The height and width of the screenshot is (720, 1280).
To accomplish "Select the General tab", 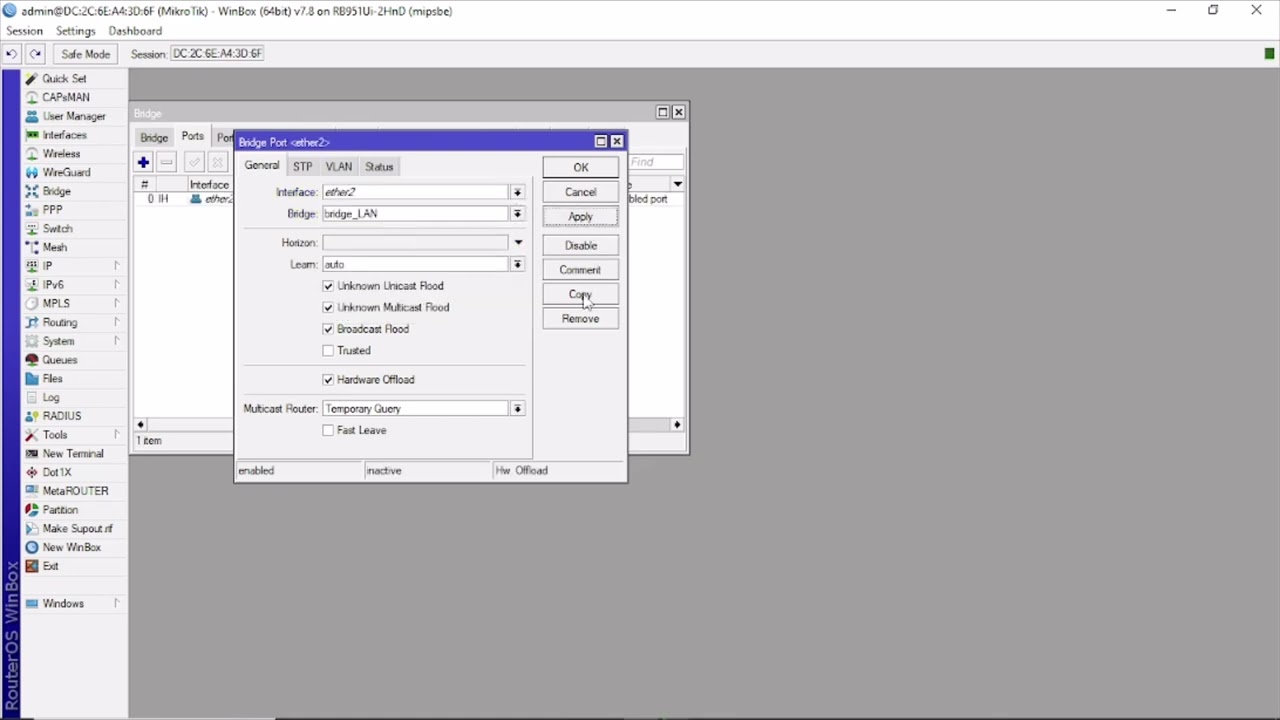I will [262, 166].
